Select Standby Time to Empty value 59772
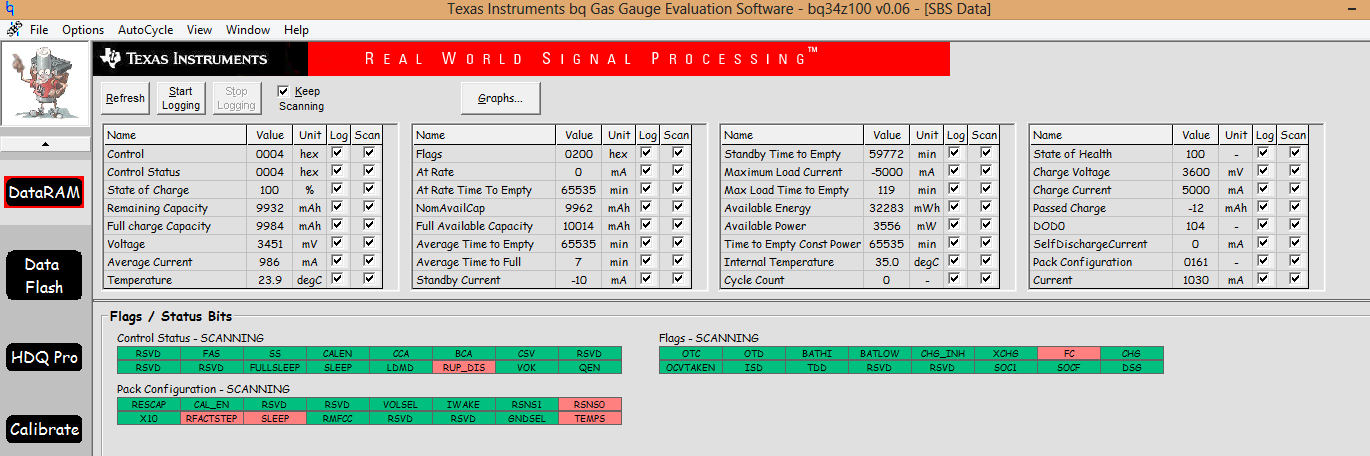This screenshot has width=1370, height=456. click(x=887, y=154)
